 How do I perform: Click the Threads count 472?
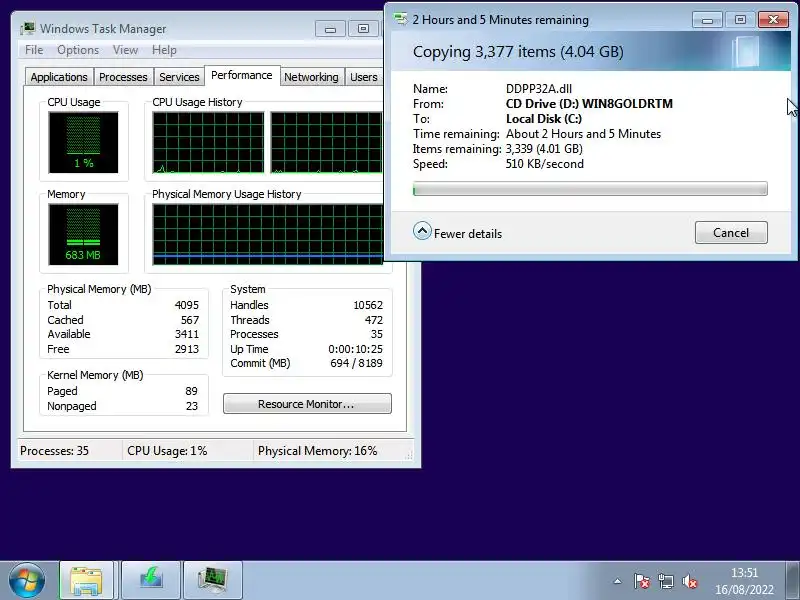[x=374, y=320]
